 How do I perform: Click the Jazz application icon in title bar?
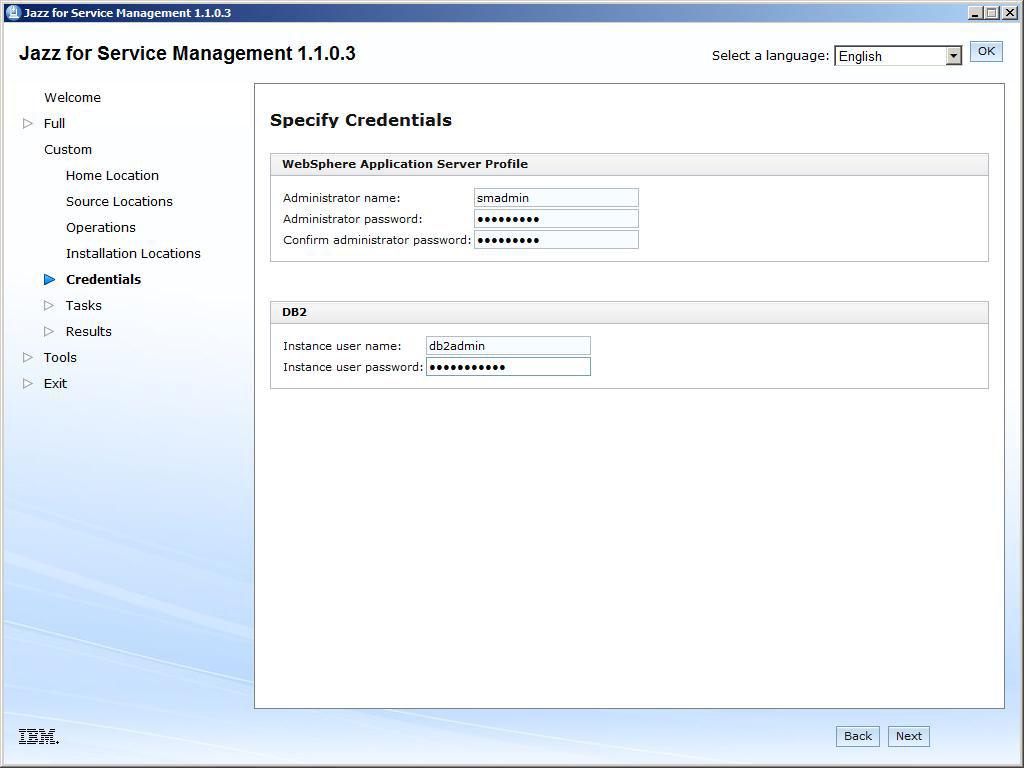pyautogui.click(x=12, y=12)
